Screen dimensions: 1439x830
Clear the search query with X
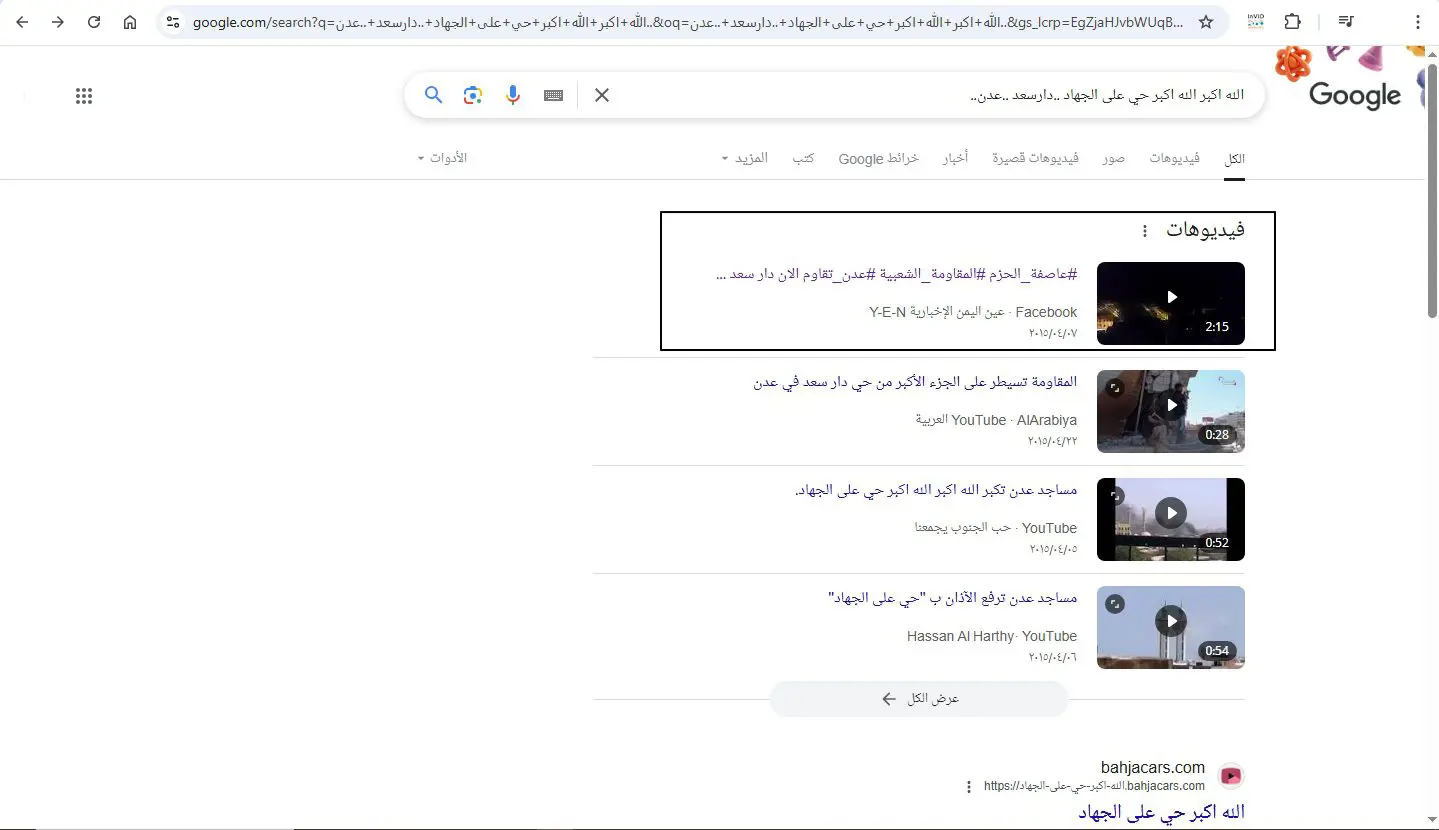click(x=602, y=95)
